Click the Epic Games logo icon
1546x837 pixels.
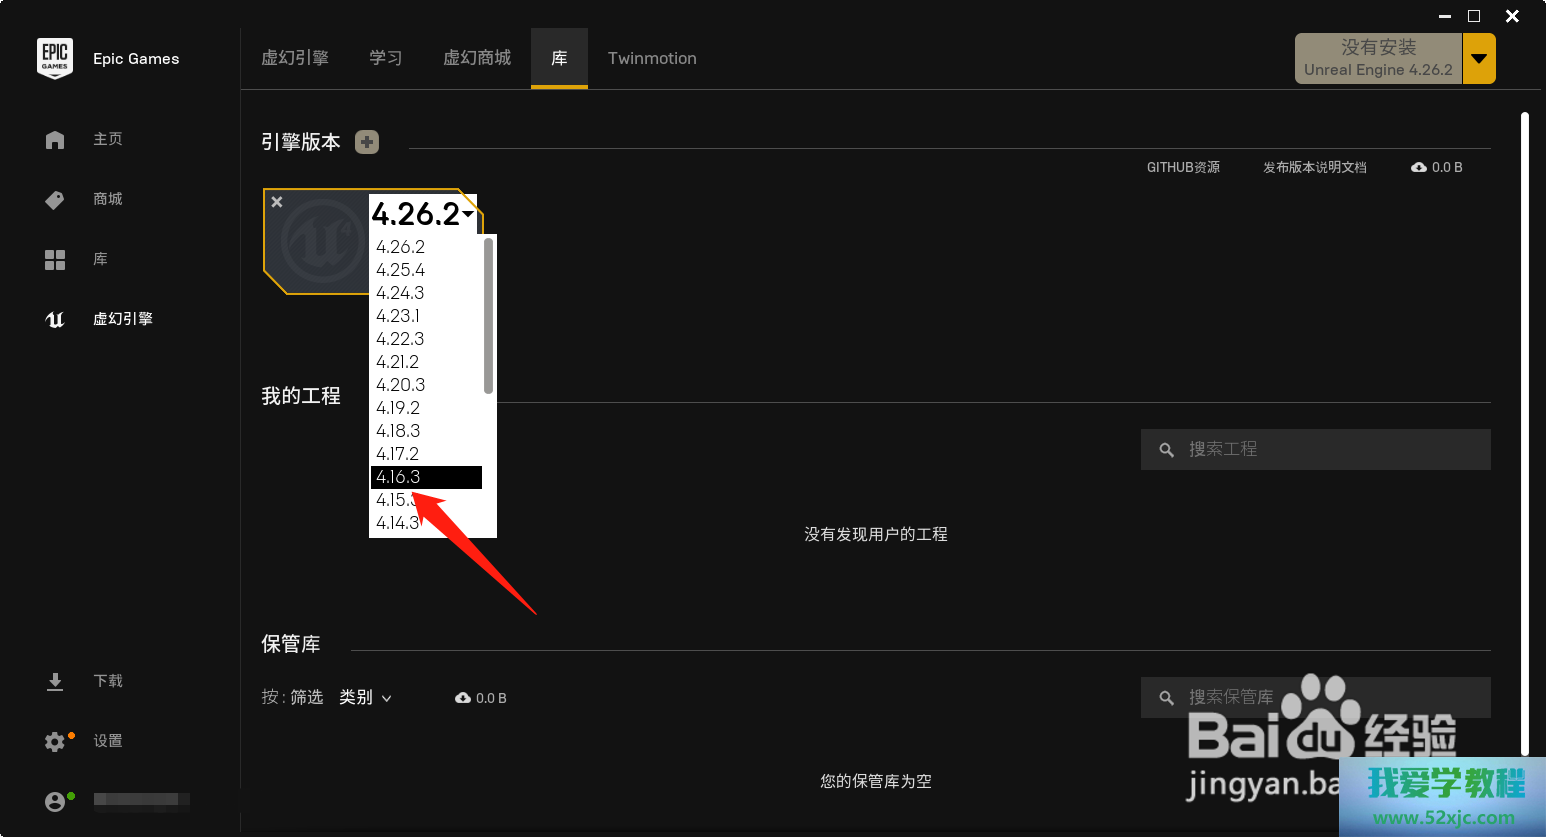pyautogui.click(x=55, y=58)
